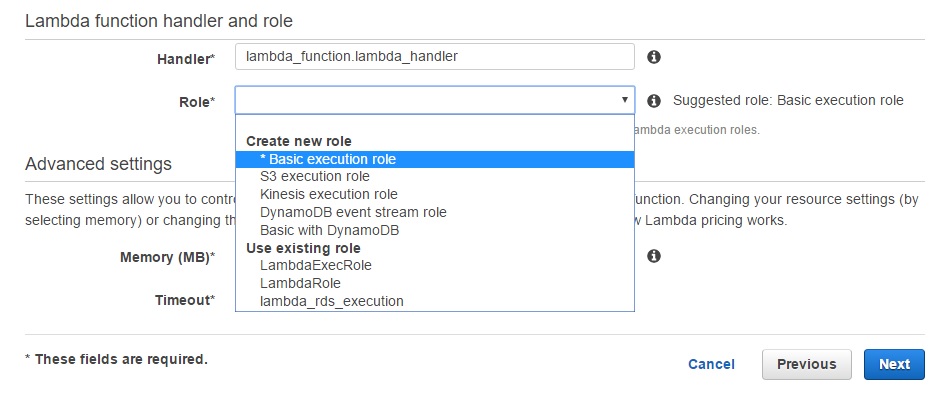This screenshot has height=396, width=936.
Task: Click inside the Role combo box field
Action: coord(435,100)
